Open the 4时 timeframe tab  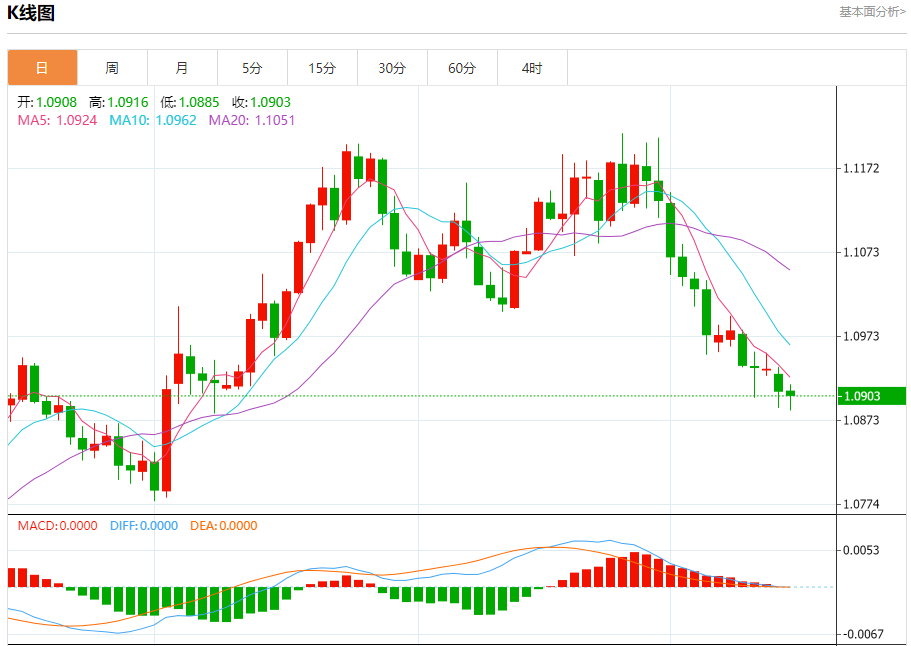[x=532, y=68]
